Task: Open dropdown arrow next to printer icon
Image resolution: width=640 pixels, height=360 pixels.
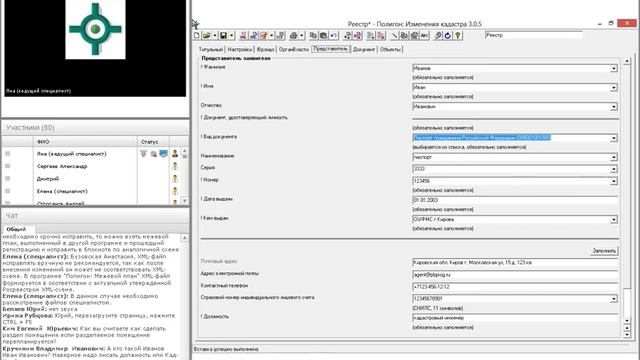Action: click(x=302, y=36)
